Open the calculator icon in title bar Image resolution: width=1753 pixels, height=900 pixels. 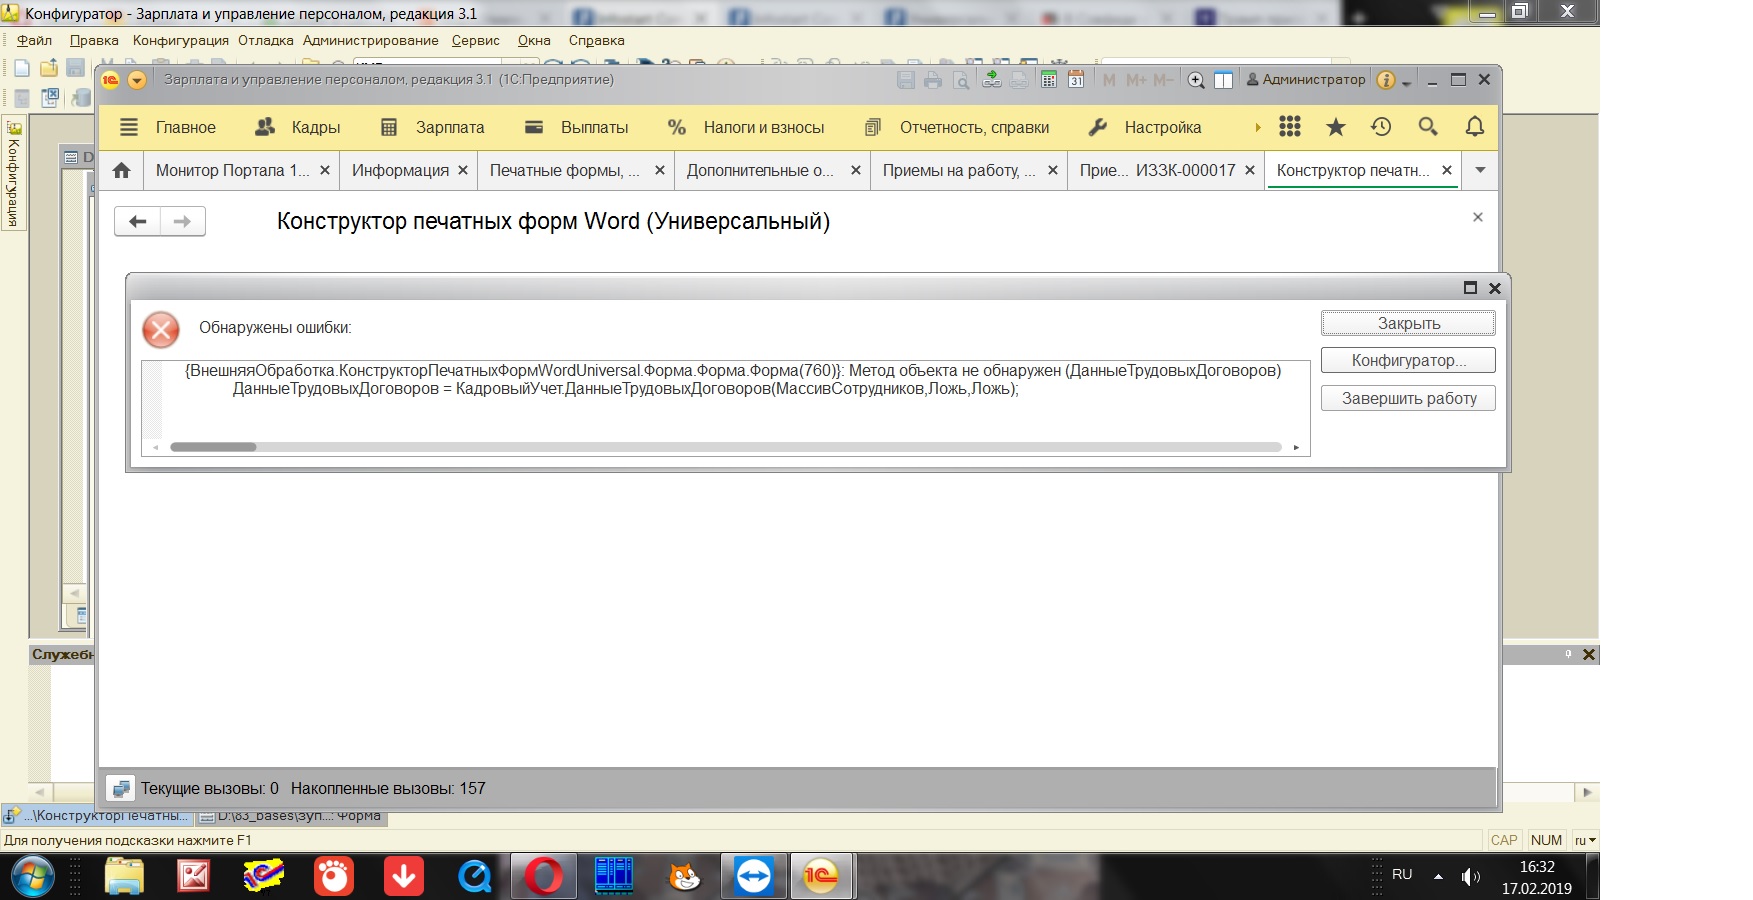[x=1049, y=80]
